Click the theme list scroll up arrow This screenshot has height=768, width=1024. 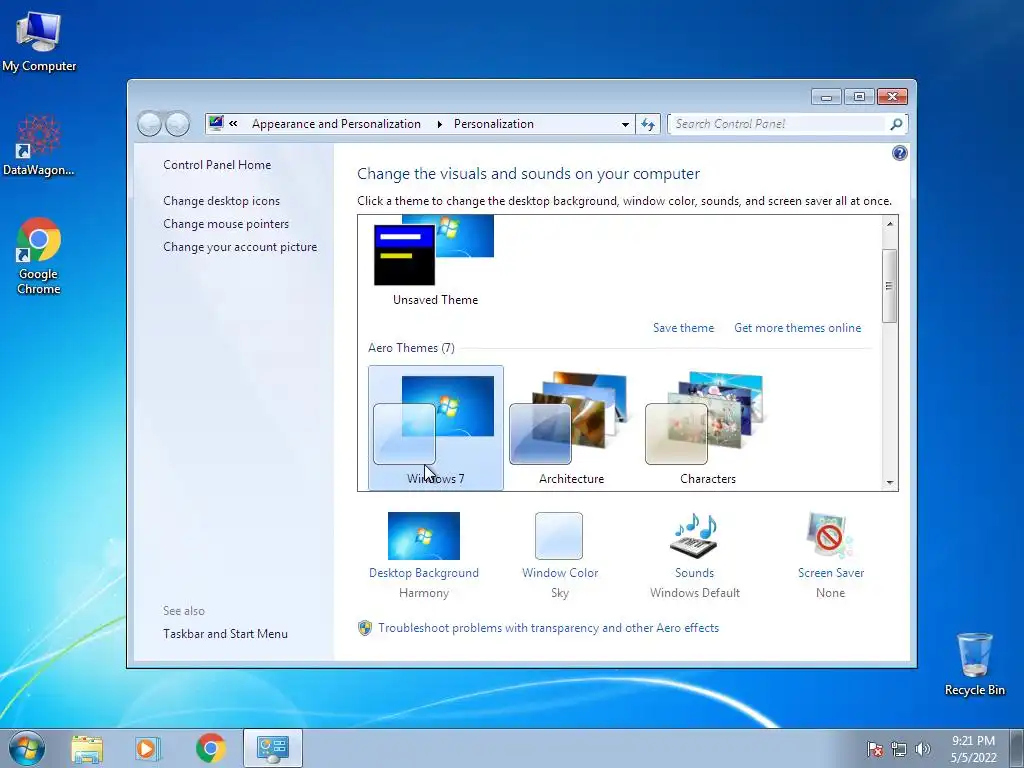point(889,224)
